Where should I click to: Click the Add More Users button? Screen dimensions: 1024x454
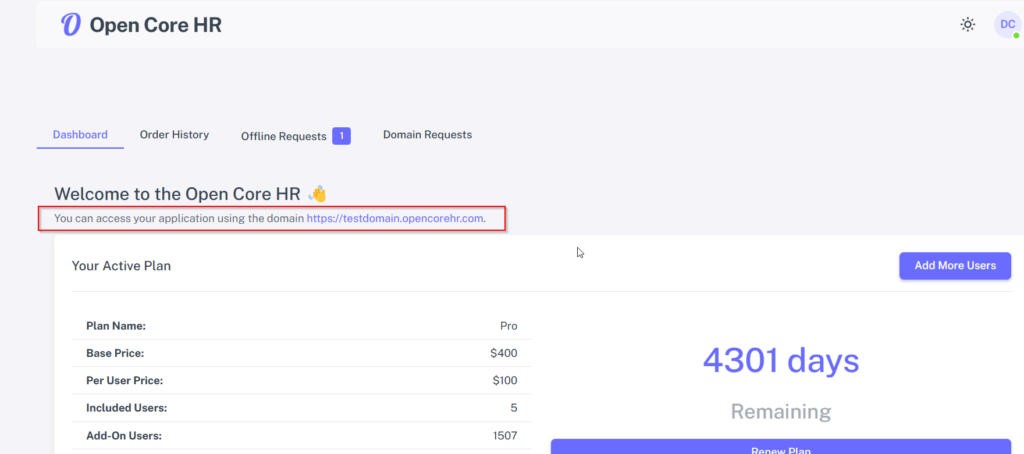coord(955,266)
